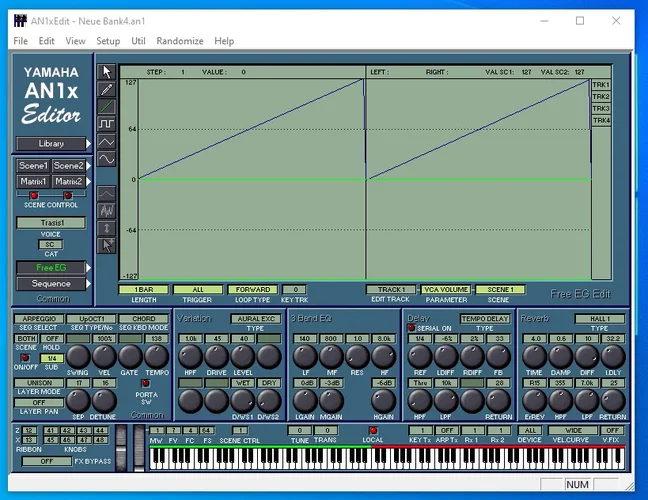The height and width of the screenshot is (500, 648).
Task: Open the SCENE 1 selector
Action: pos(500,290)
